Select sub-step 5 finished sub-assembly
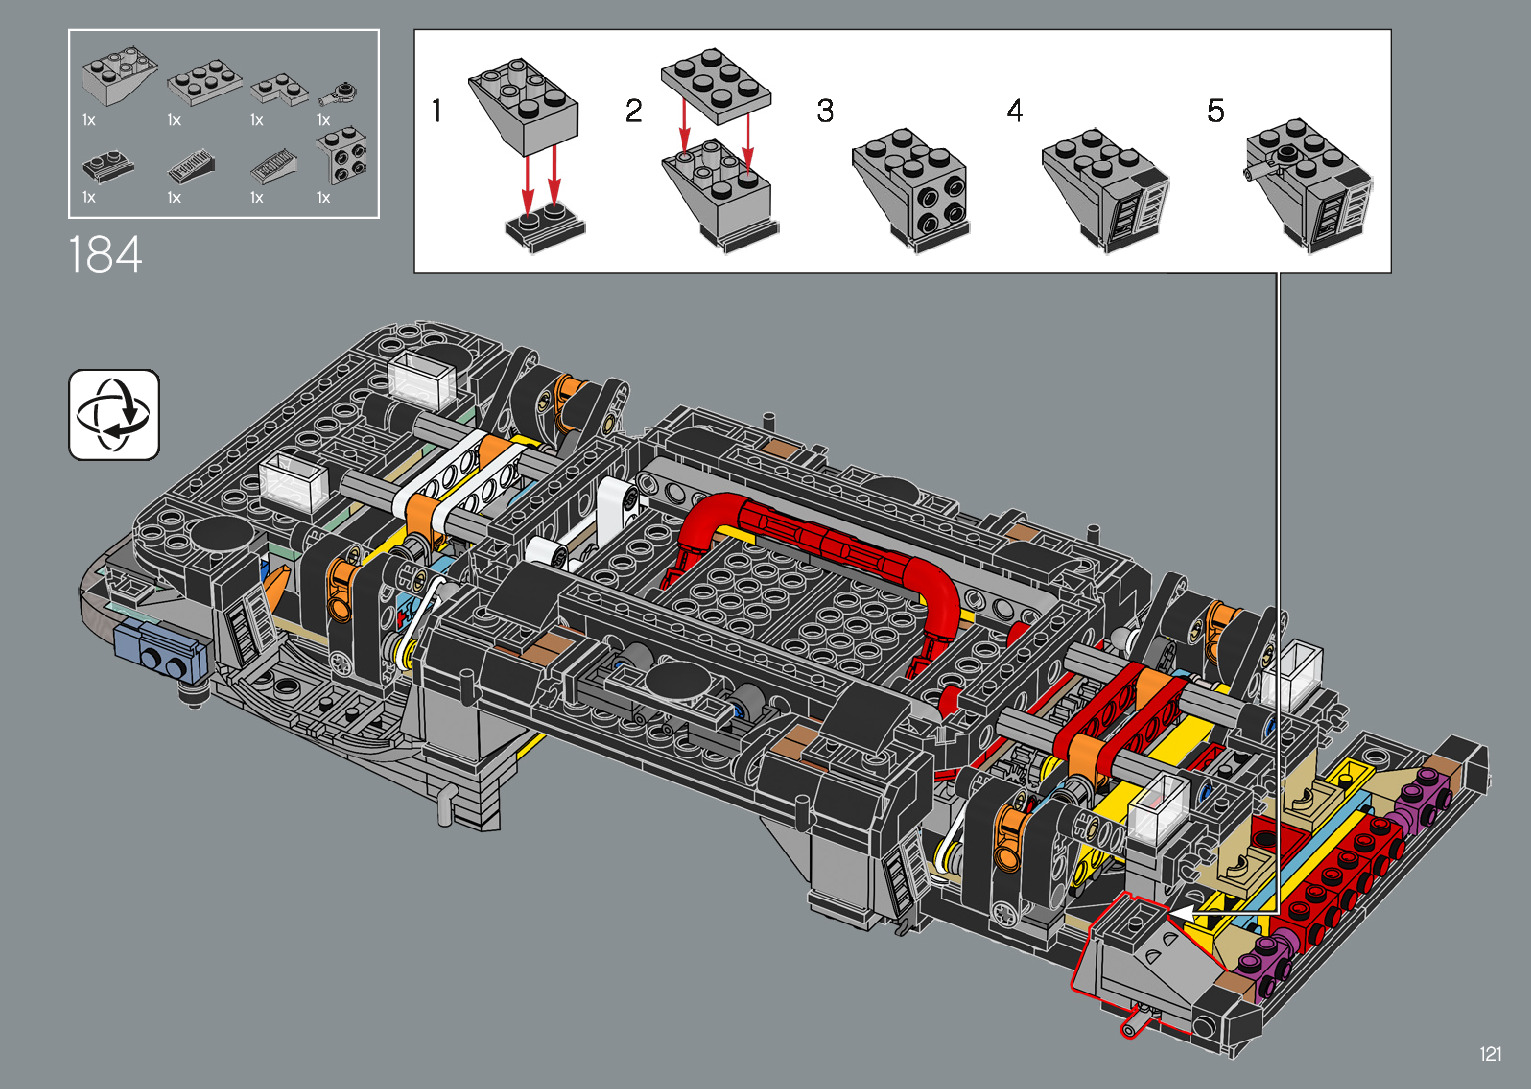The width and height of the screenshot is (1531, 1089). pyautogui.click(x=1308, y=185)
